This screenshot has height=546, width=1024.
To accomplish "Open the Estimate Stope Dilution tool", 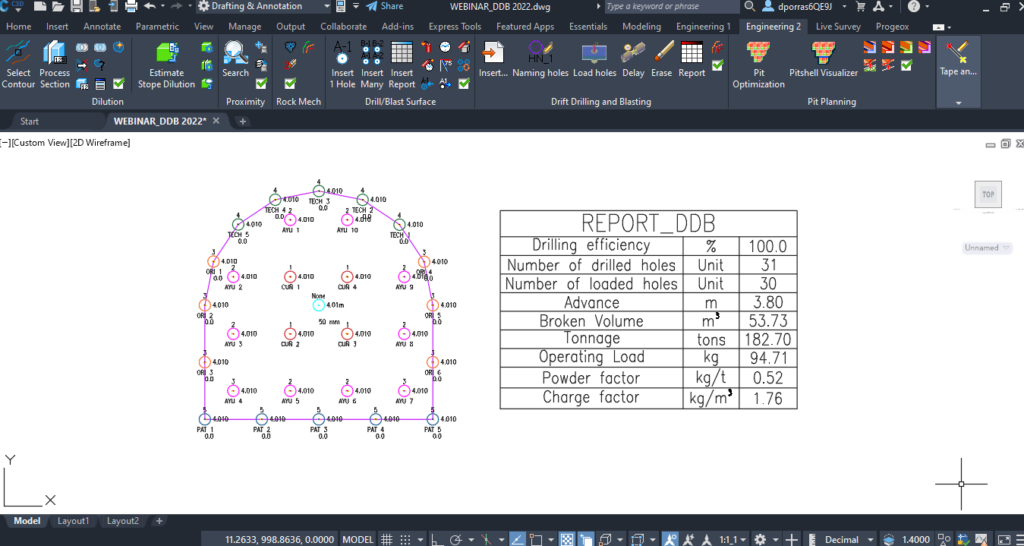I will pos(166,64).
